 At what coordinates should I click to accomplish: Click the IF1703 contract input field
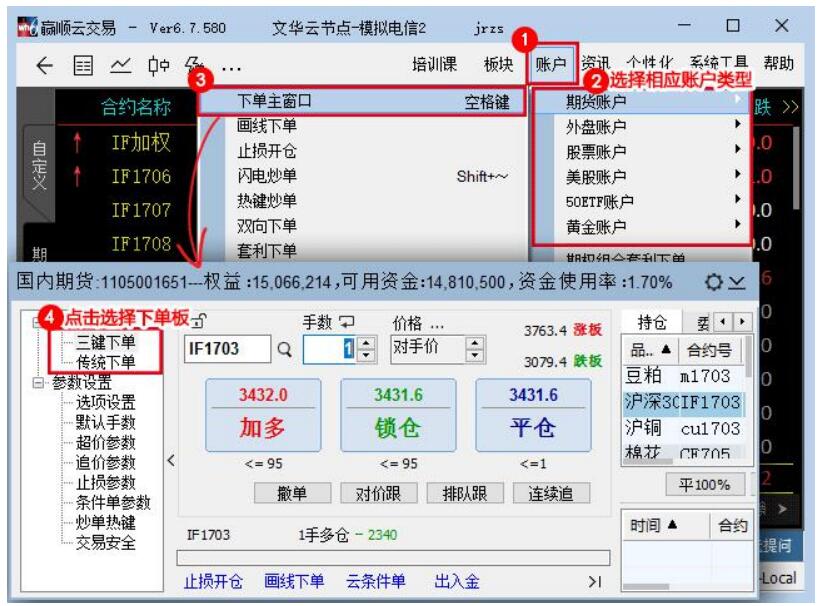227,349
